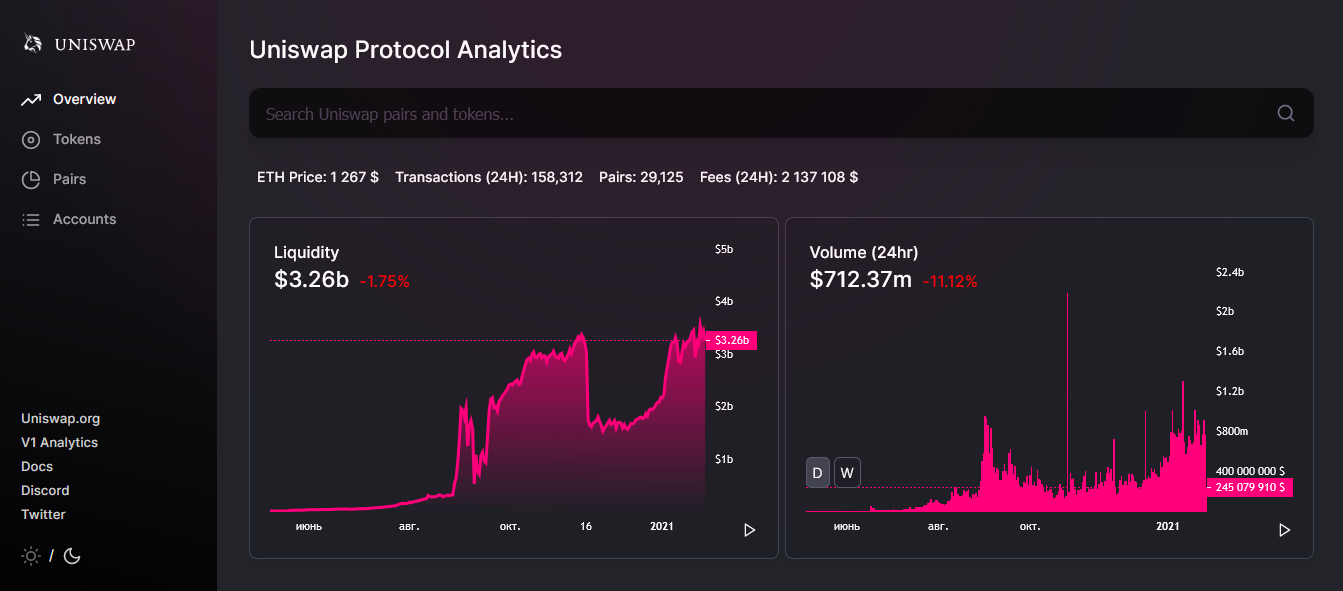Open the Accounts page
1343x591 pixels.
click(x=84, y=219)
